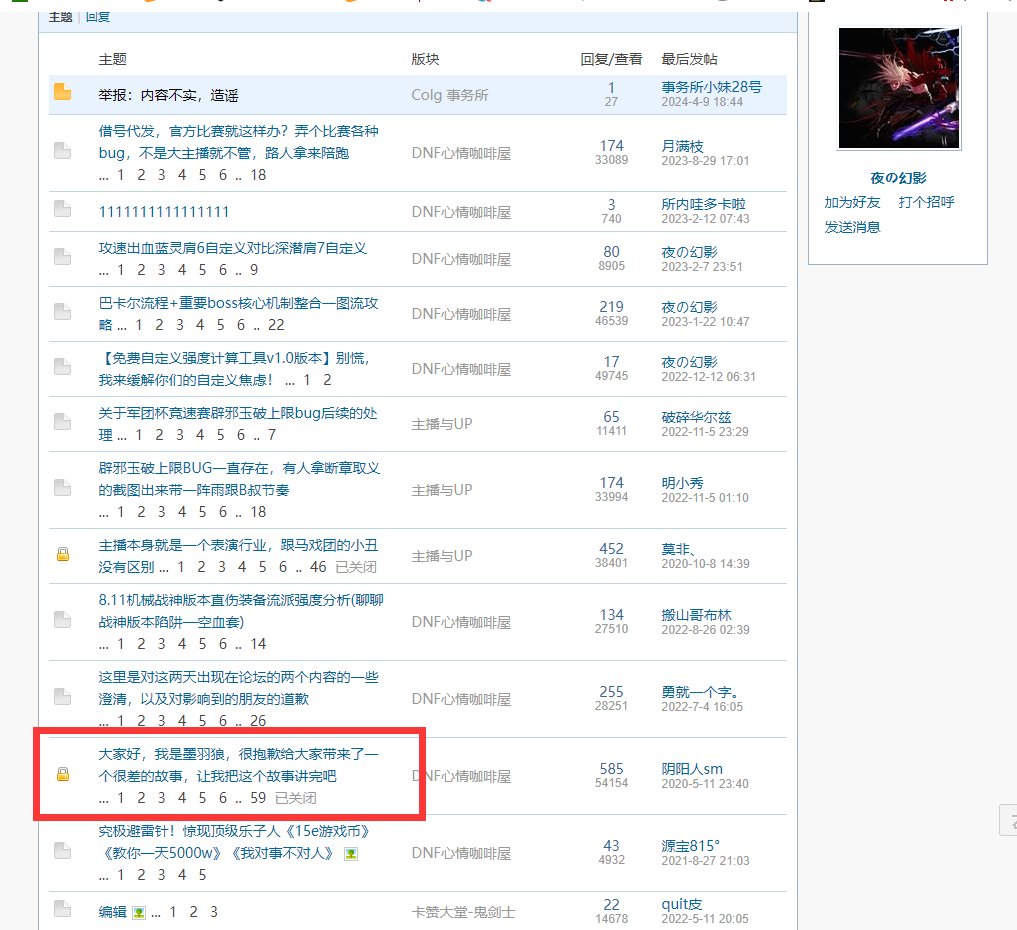Click 打个招呼 to greet user
Image resolution: width=1017 pixels, height=930 pixels.
[926, 202]
